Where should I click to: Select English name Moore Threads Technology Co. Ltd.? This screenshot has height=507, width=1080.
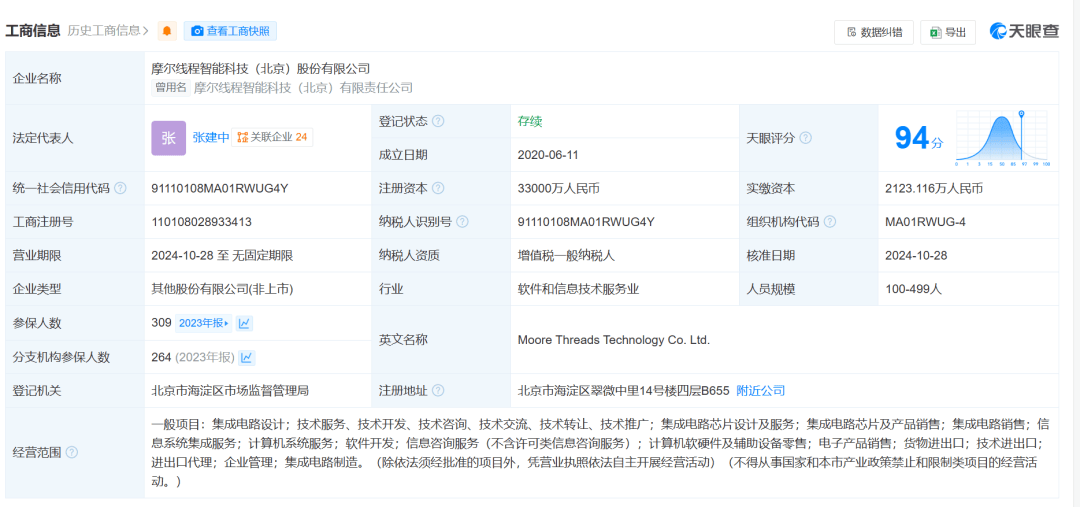coord(614,340)
